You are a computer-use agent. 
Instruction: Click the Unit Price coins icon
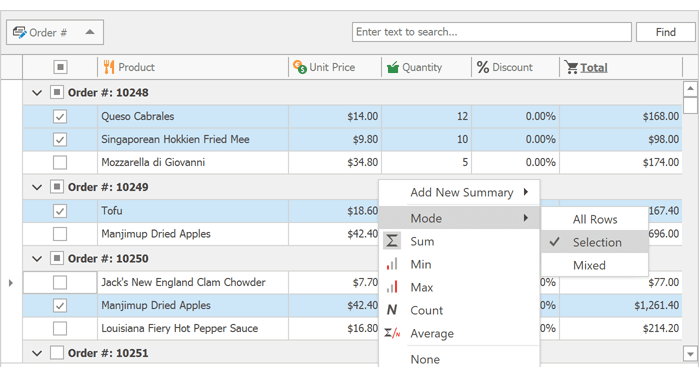[300, 67]
